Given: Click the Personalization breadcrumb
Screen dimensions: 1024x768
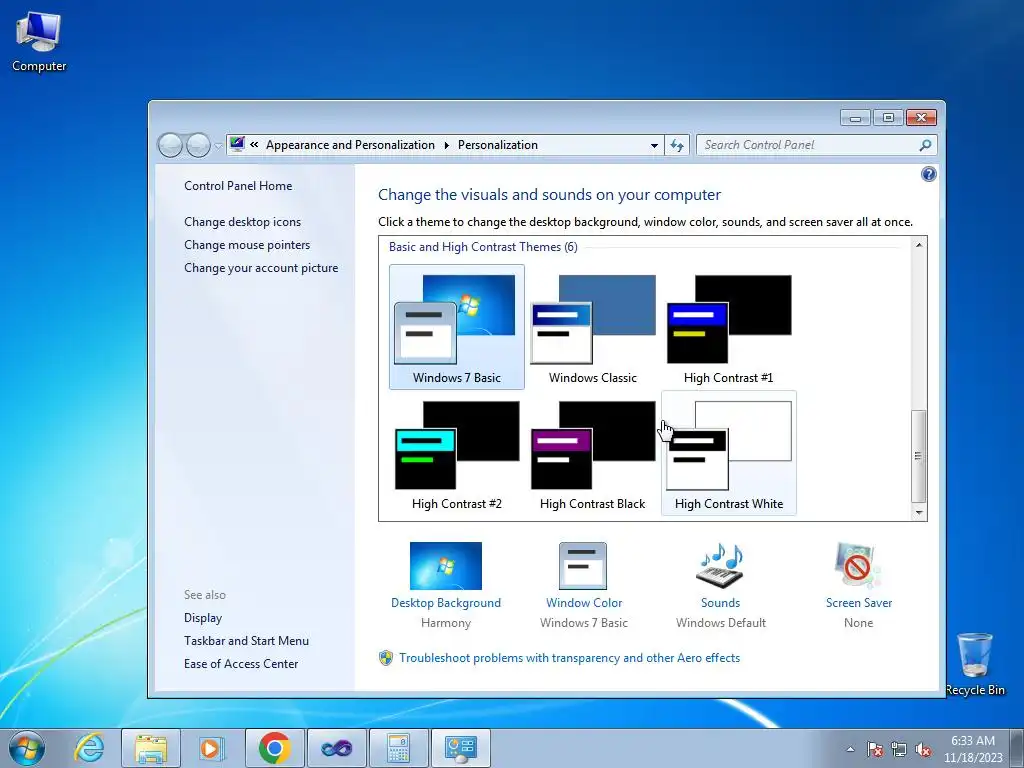Looking at the screenshot, I should click(x=498, y=145).
